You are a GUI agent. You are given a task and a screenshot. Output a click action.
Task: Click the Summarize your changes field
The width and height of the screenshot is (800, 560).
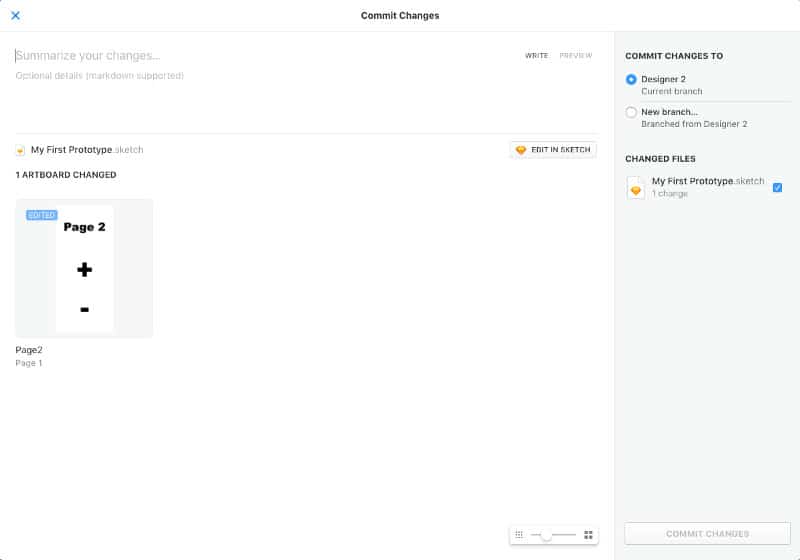265,56
